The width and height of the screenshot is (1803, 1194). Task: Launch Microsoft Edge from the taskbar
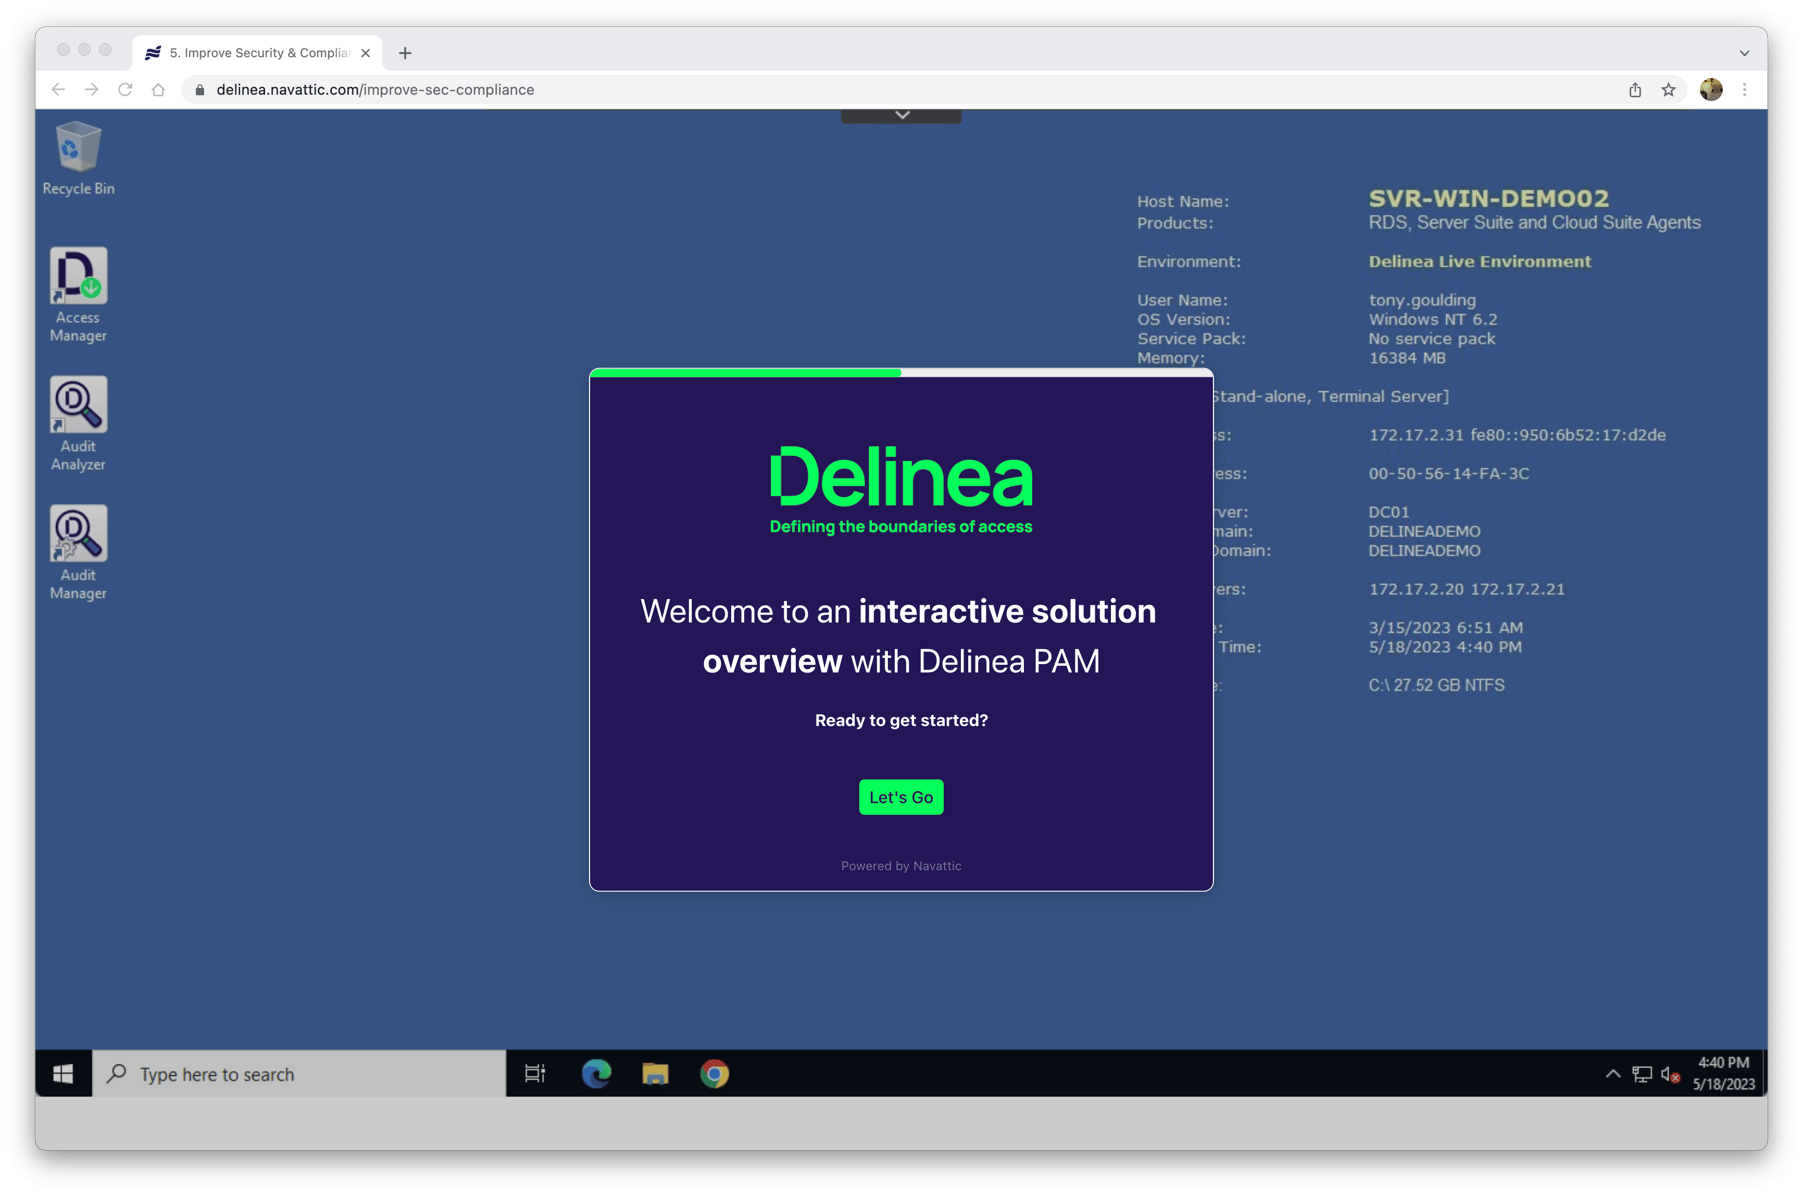pos(597,1073)
